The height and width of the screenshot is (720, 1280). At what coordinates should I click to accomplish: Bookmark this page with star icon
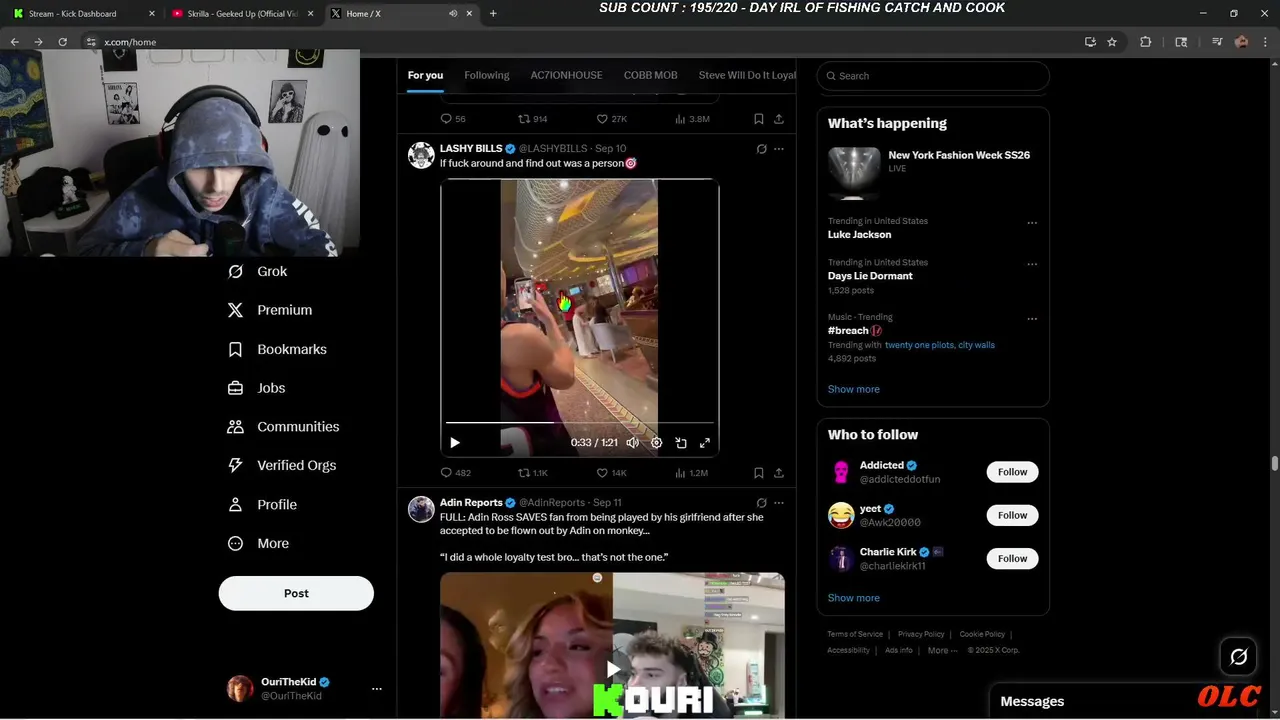(x=1112, y=42)
